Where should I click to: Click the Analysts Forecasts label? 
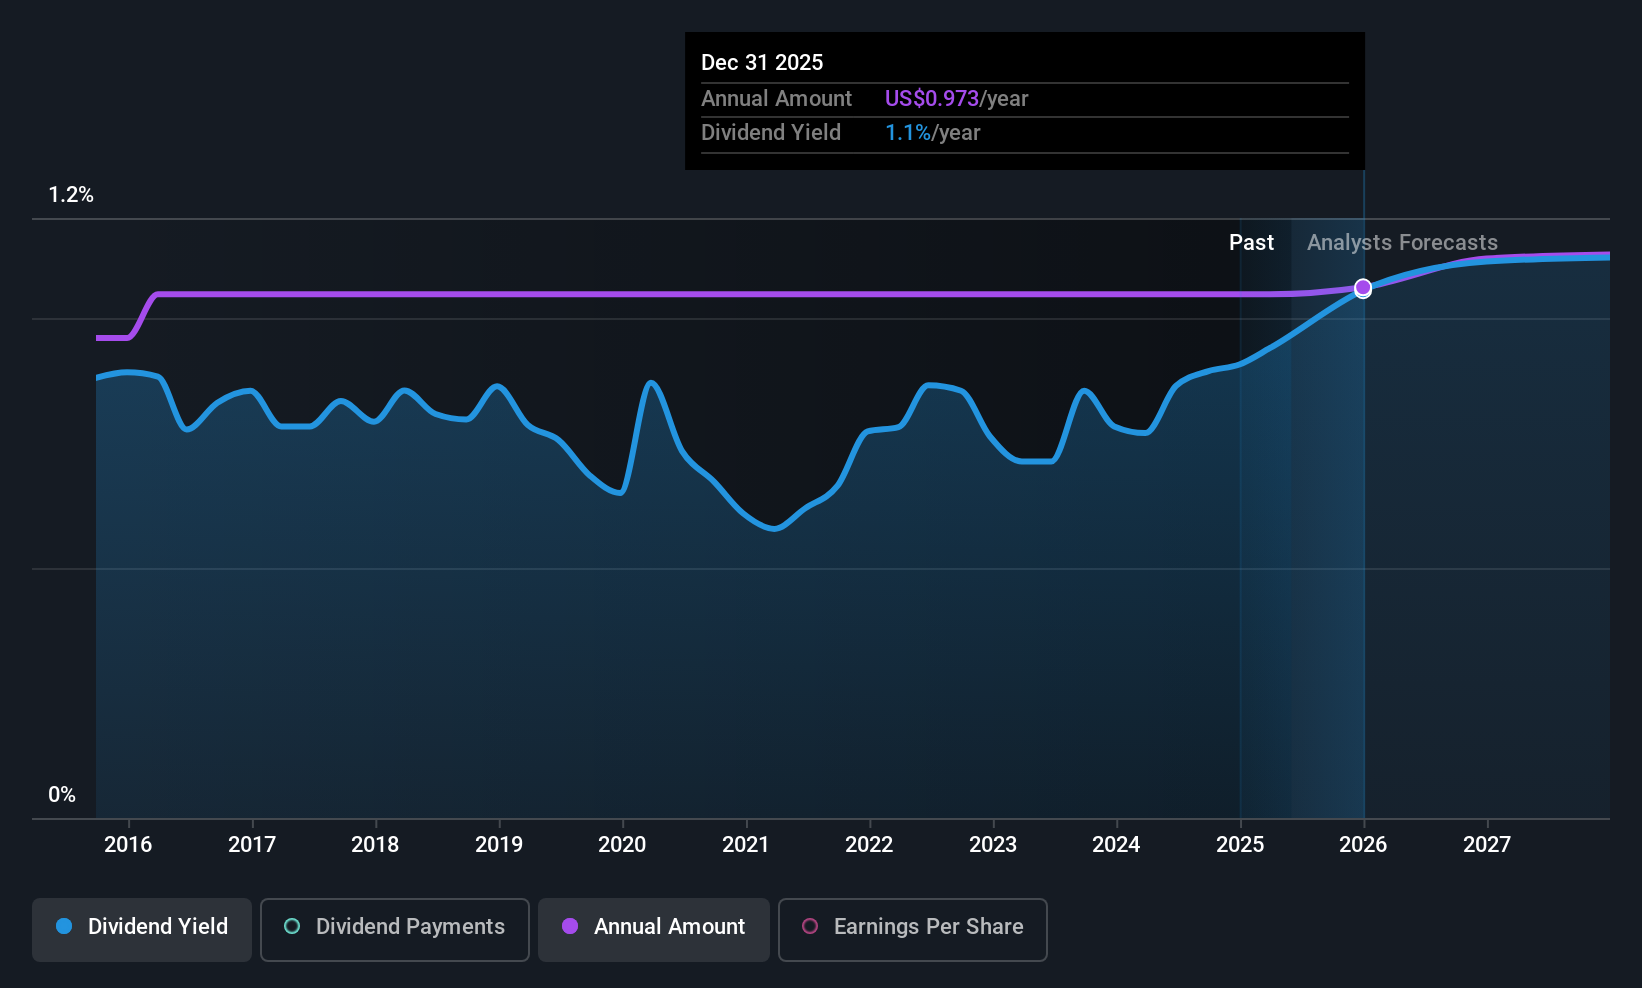[x=1402, y=243]
